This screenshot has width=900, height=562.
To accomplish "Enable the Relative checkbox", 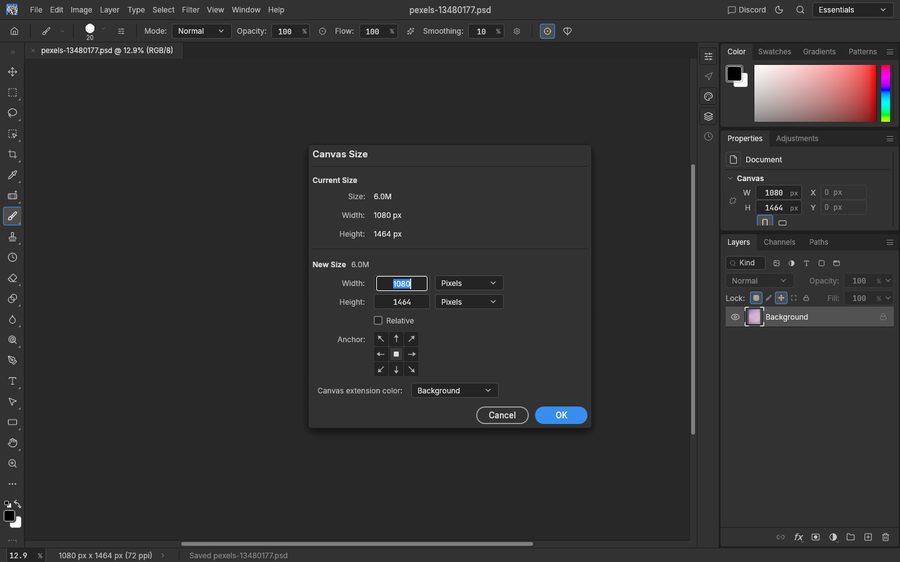I will 378,321.
